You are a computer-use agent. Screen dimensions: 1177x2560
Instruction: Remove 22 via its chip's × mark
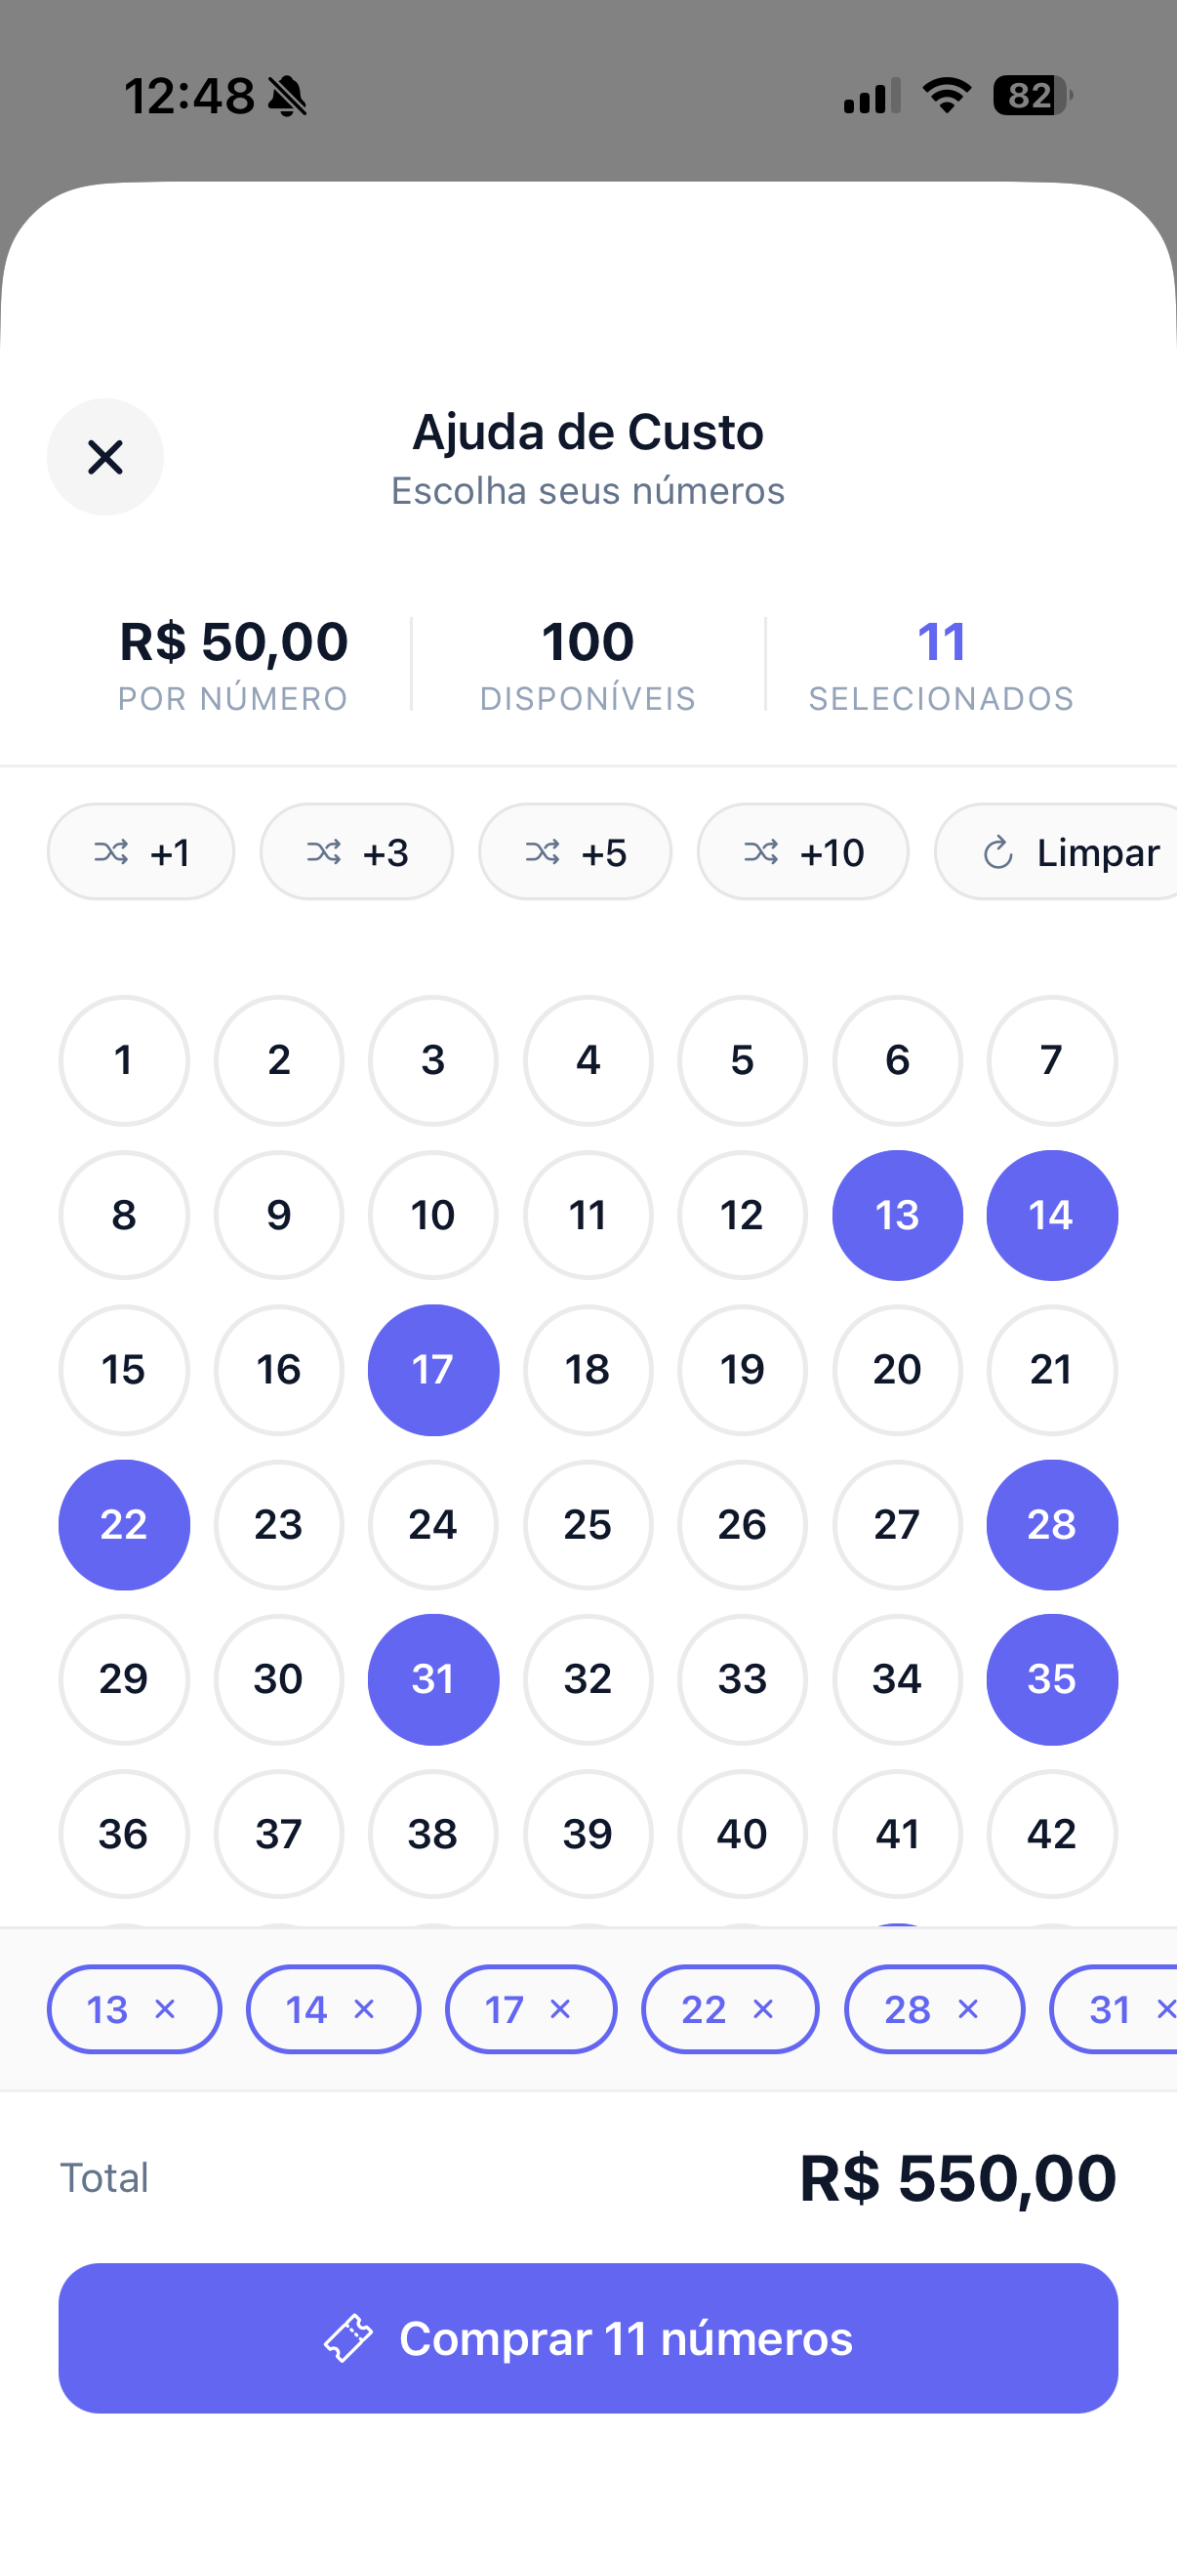pos(764,2009)
